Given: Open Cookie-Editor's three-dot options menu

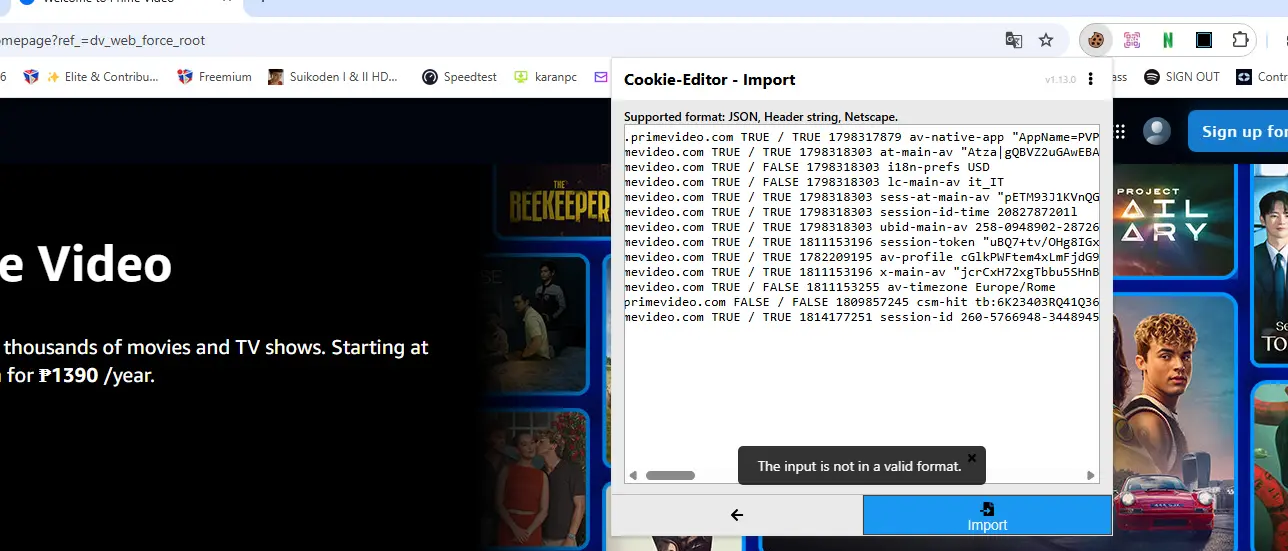Looking at the screenshot, I should [1091, 79].
